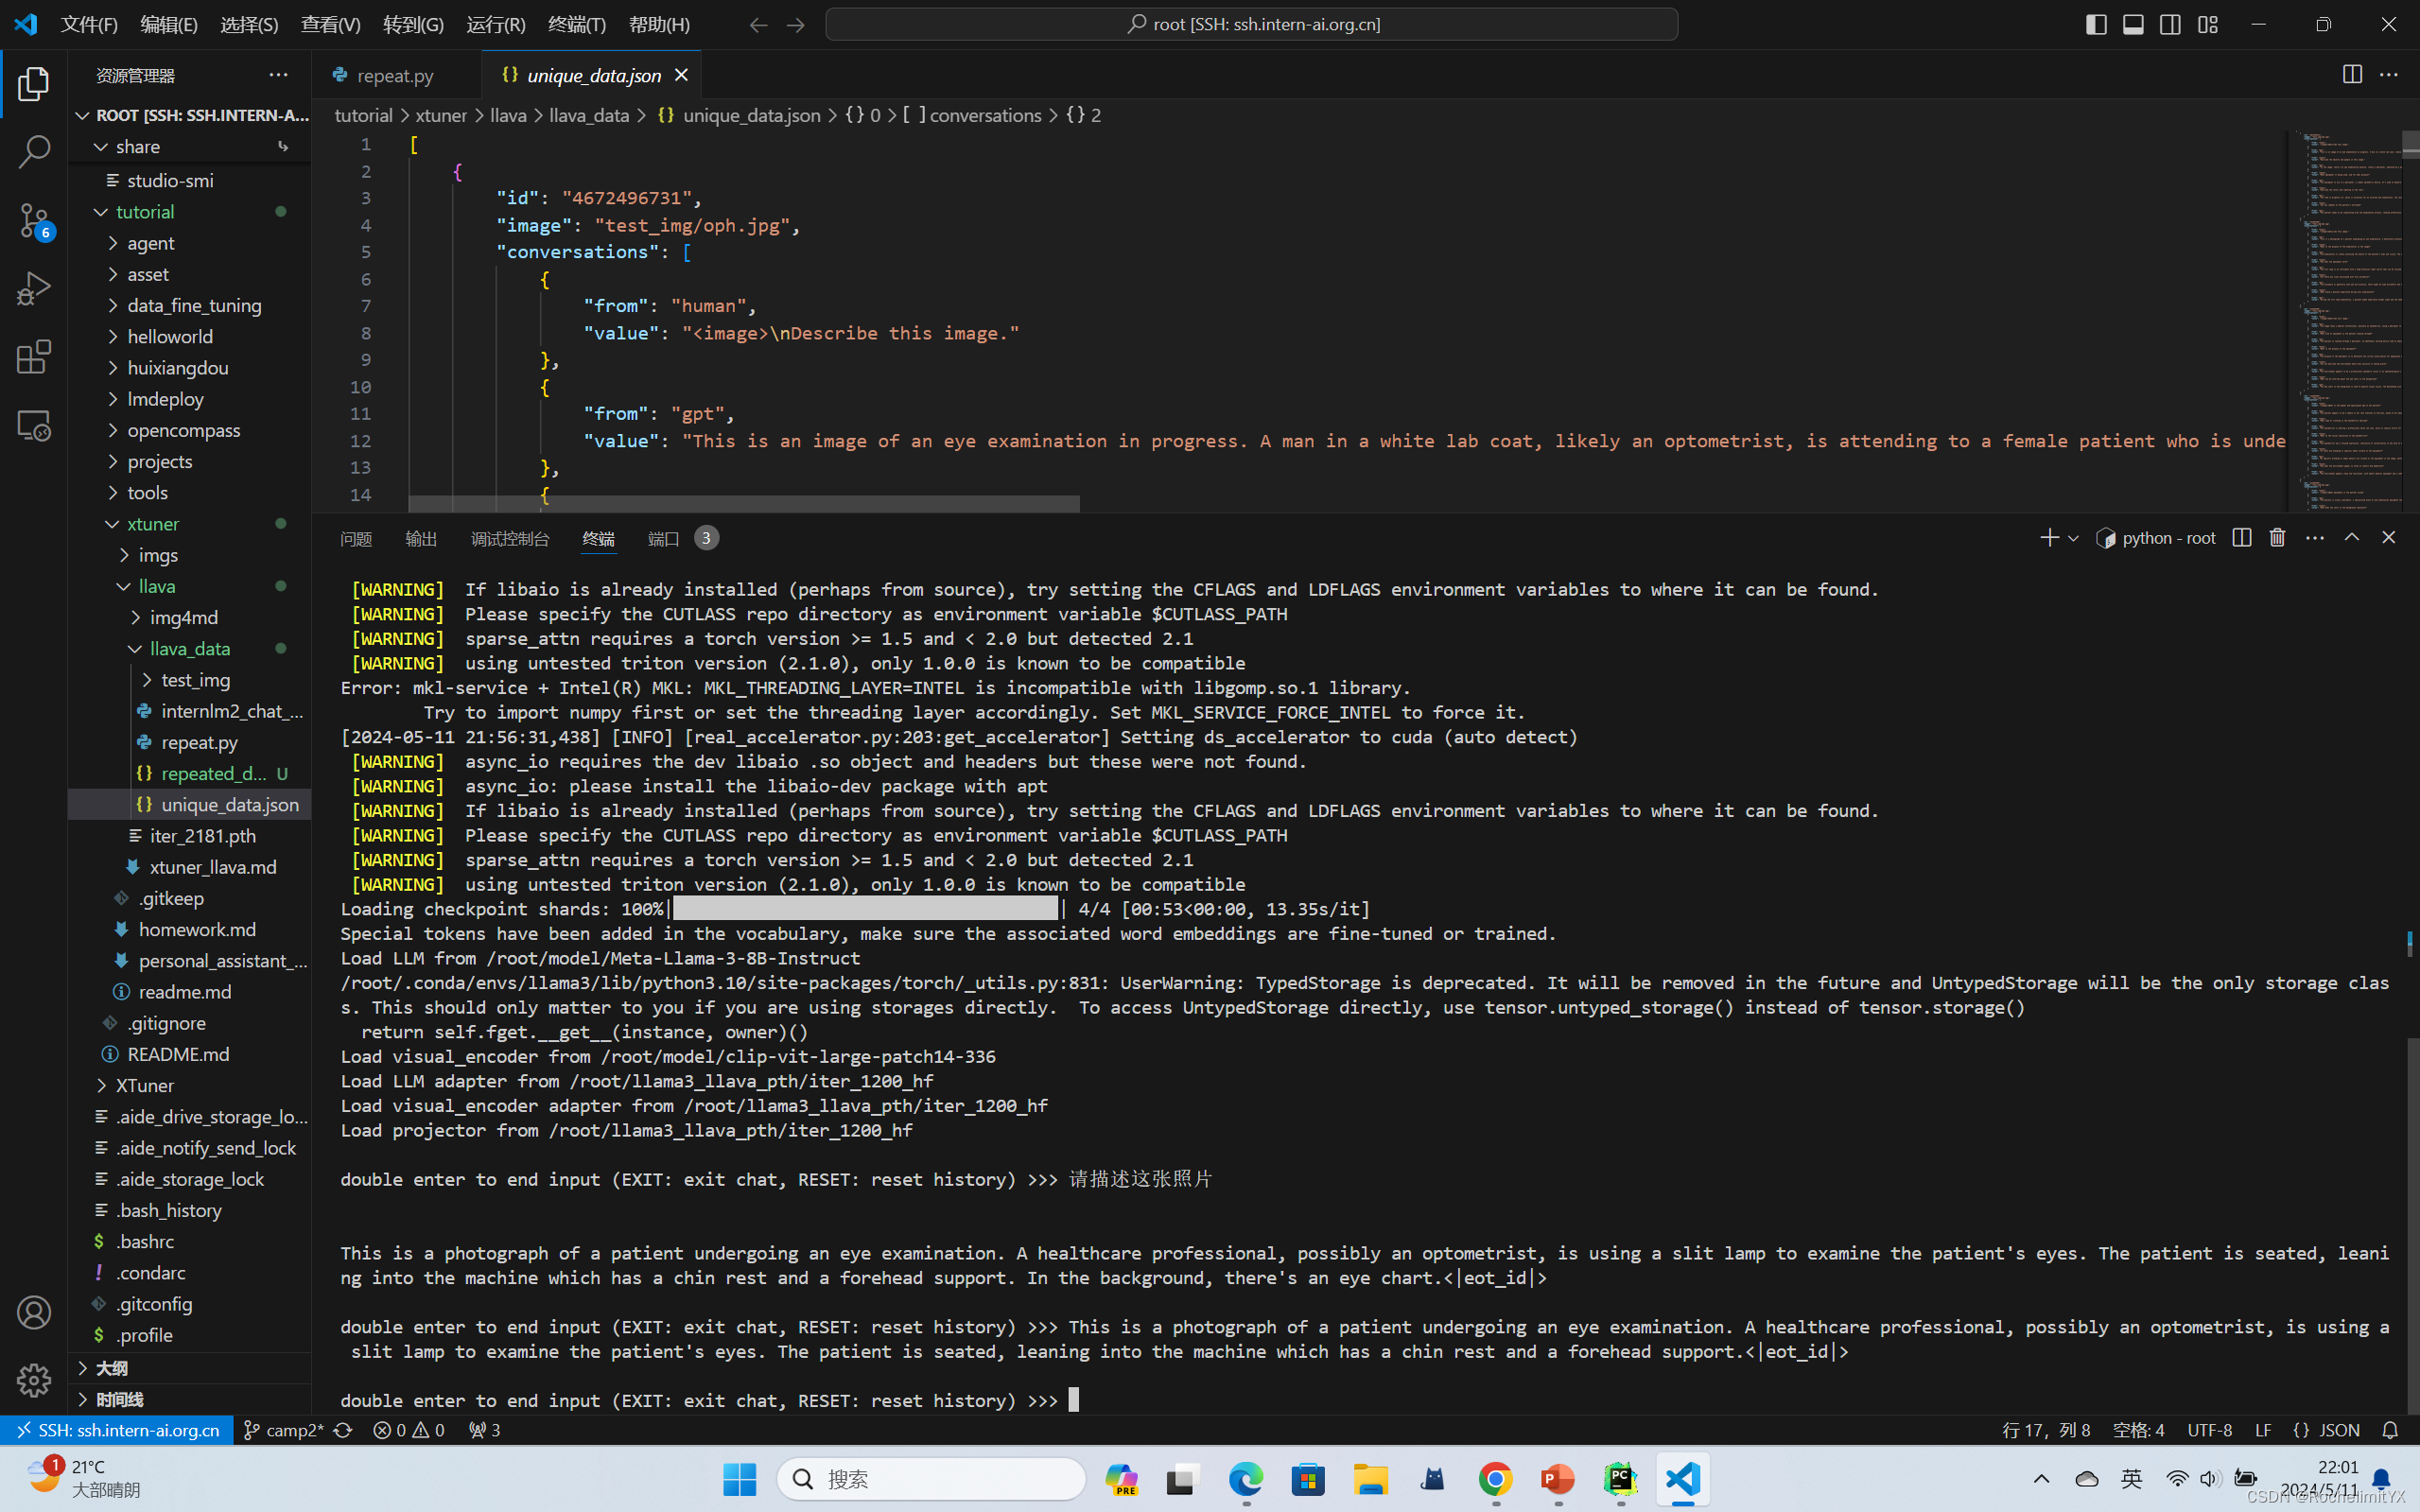Open Google Chrome from taskbar

click(1495, 1479)
